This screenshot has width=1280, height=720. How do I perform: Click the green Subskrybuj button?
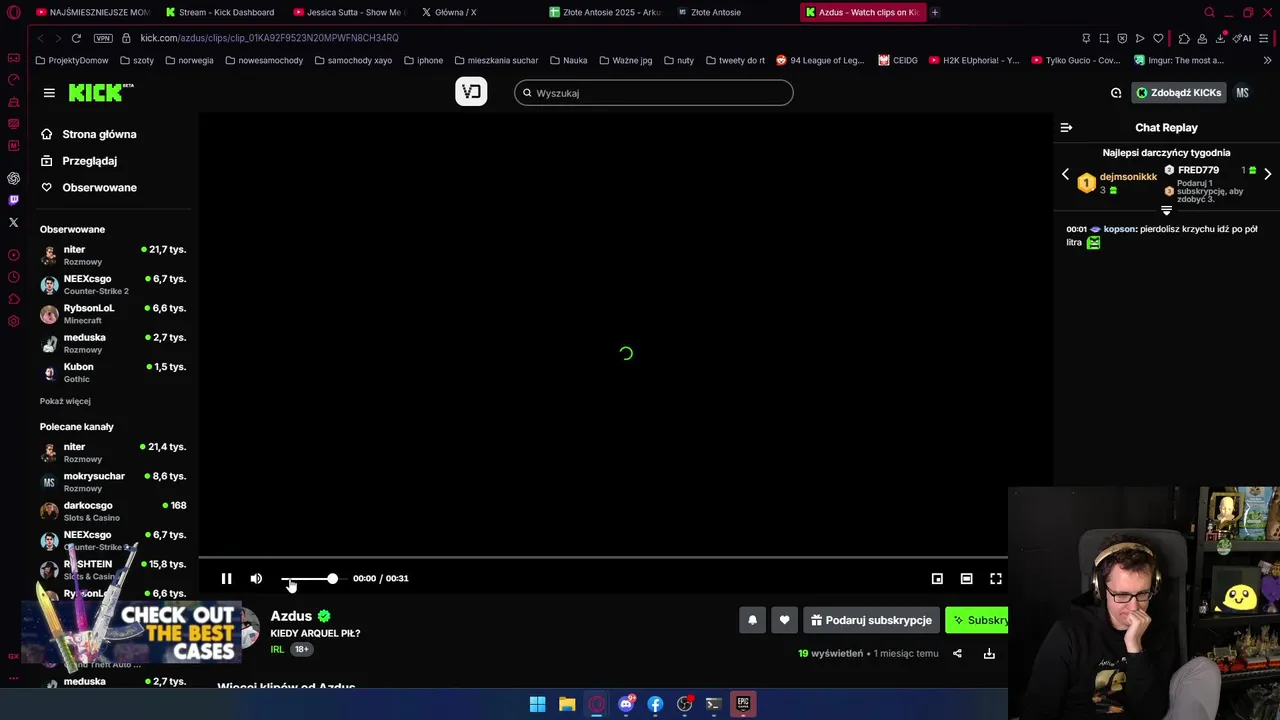click(977, 620)
